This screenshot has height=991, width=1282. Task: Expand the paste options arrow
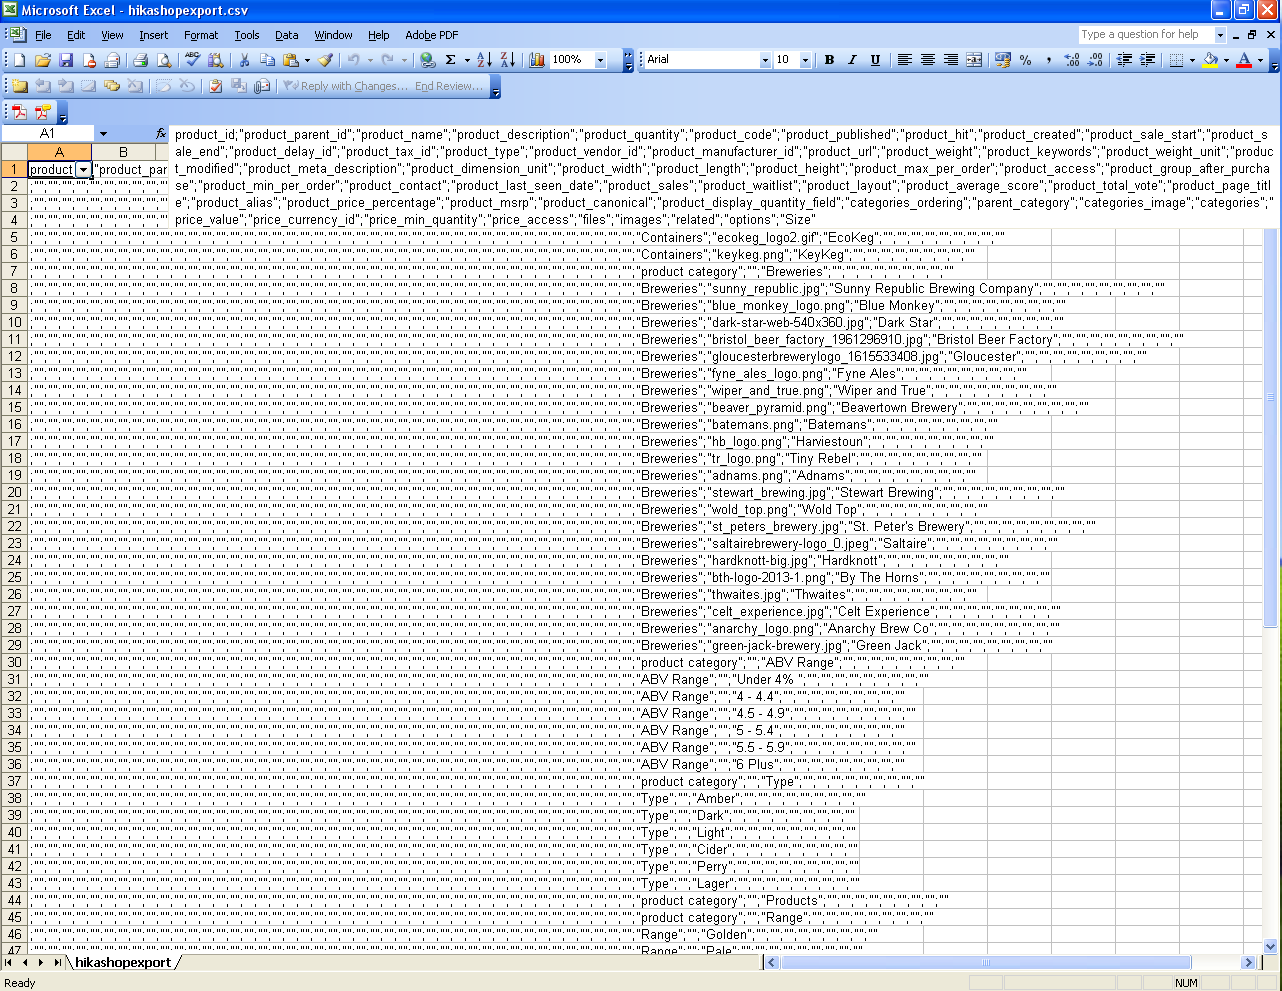click(306, 60)
